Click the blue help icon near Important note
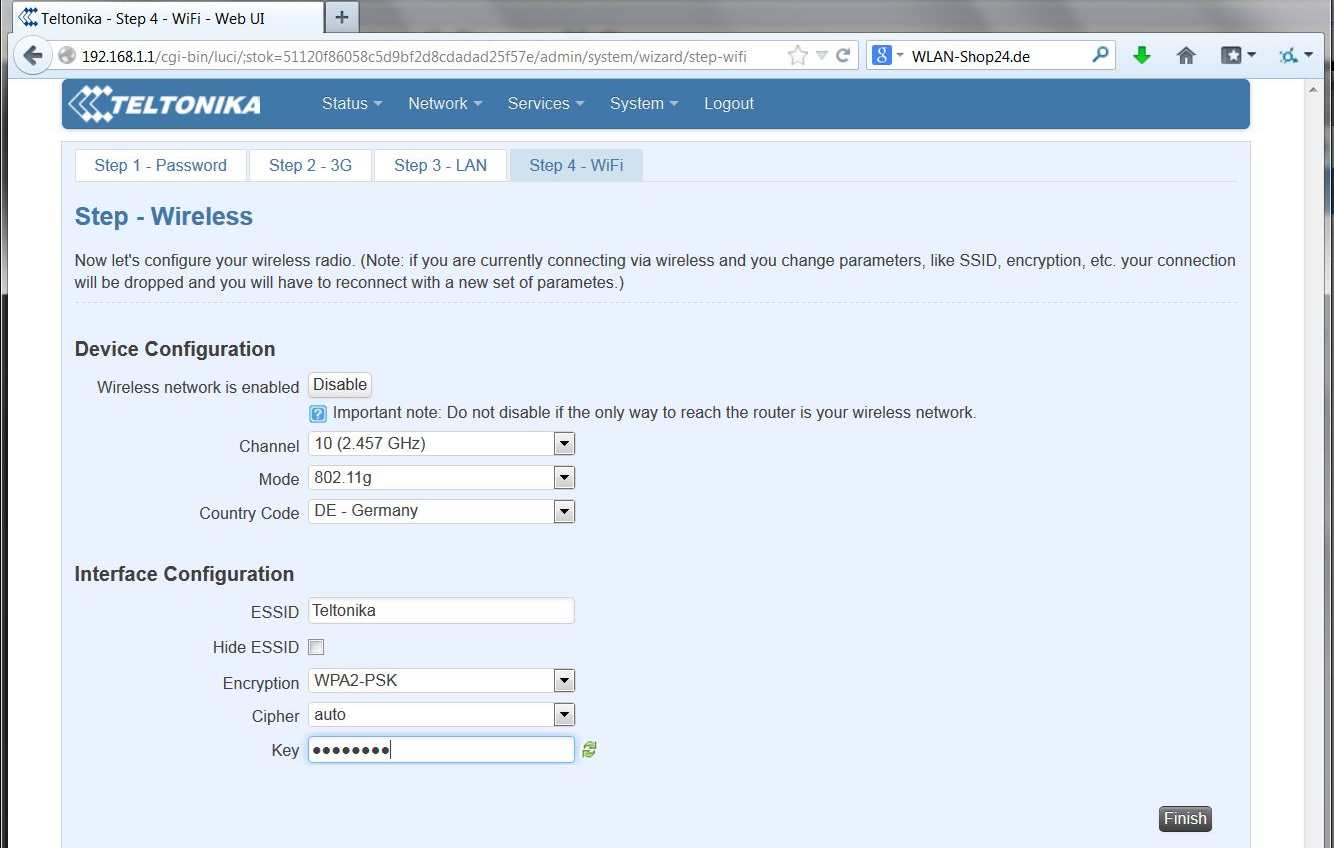 pyautogui.click(x=318, y=414)
